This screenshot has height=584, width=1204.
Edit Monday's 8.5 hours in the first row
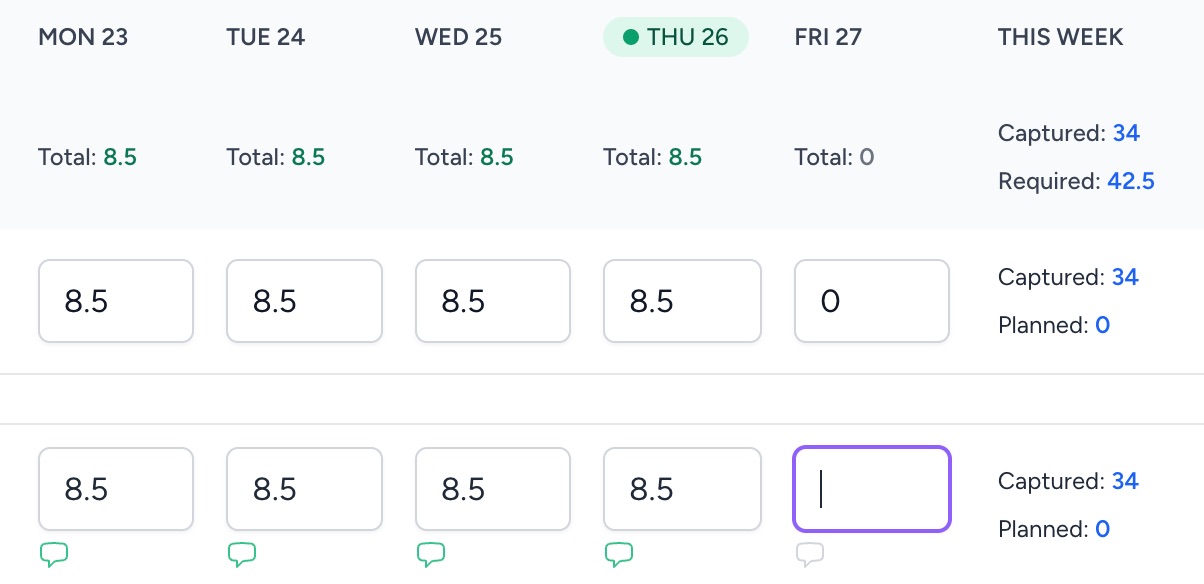tap(116, 301)
